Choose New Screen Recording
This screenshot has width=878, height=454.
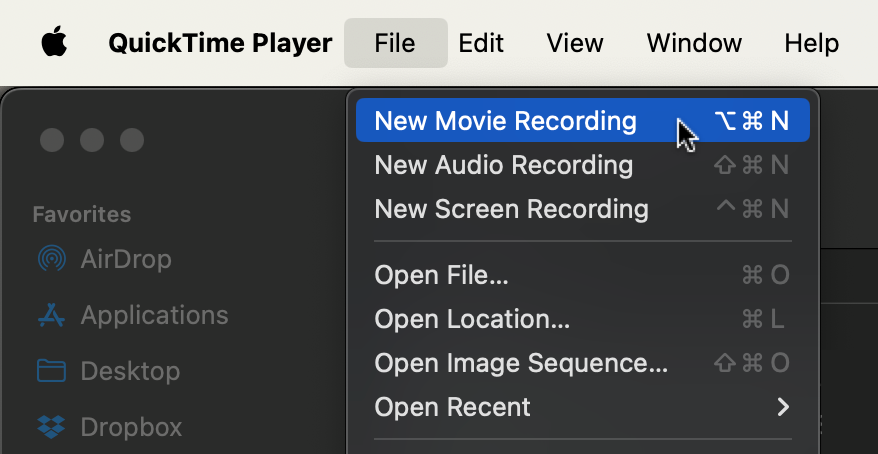tap(583, 209)
